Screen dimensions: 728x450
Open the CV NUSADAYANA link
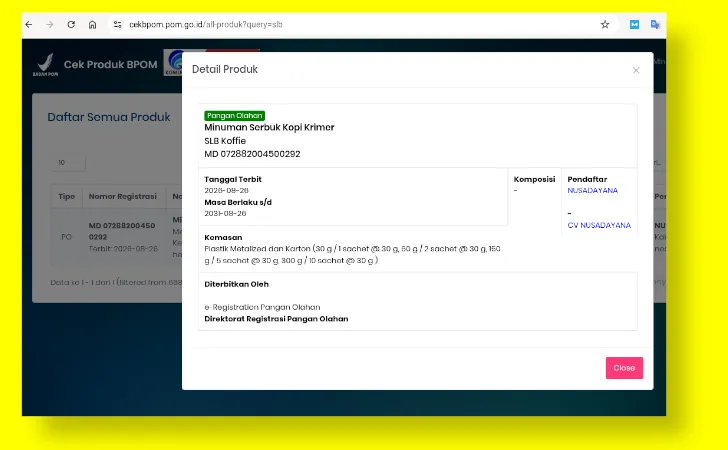click(x=599, y=225)
